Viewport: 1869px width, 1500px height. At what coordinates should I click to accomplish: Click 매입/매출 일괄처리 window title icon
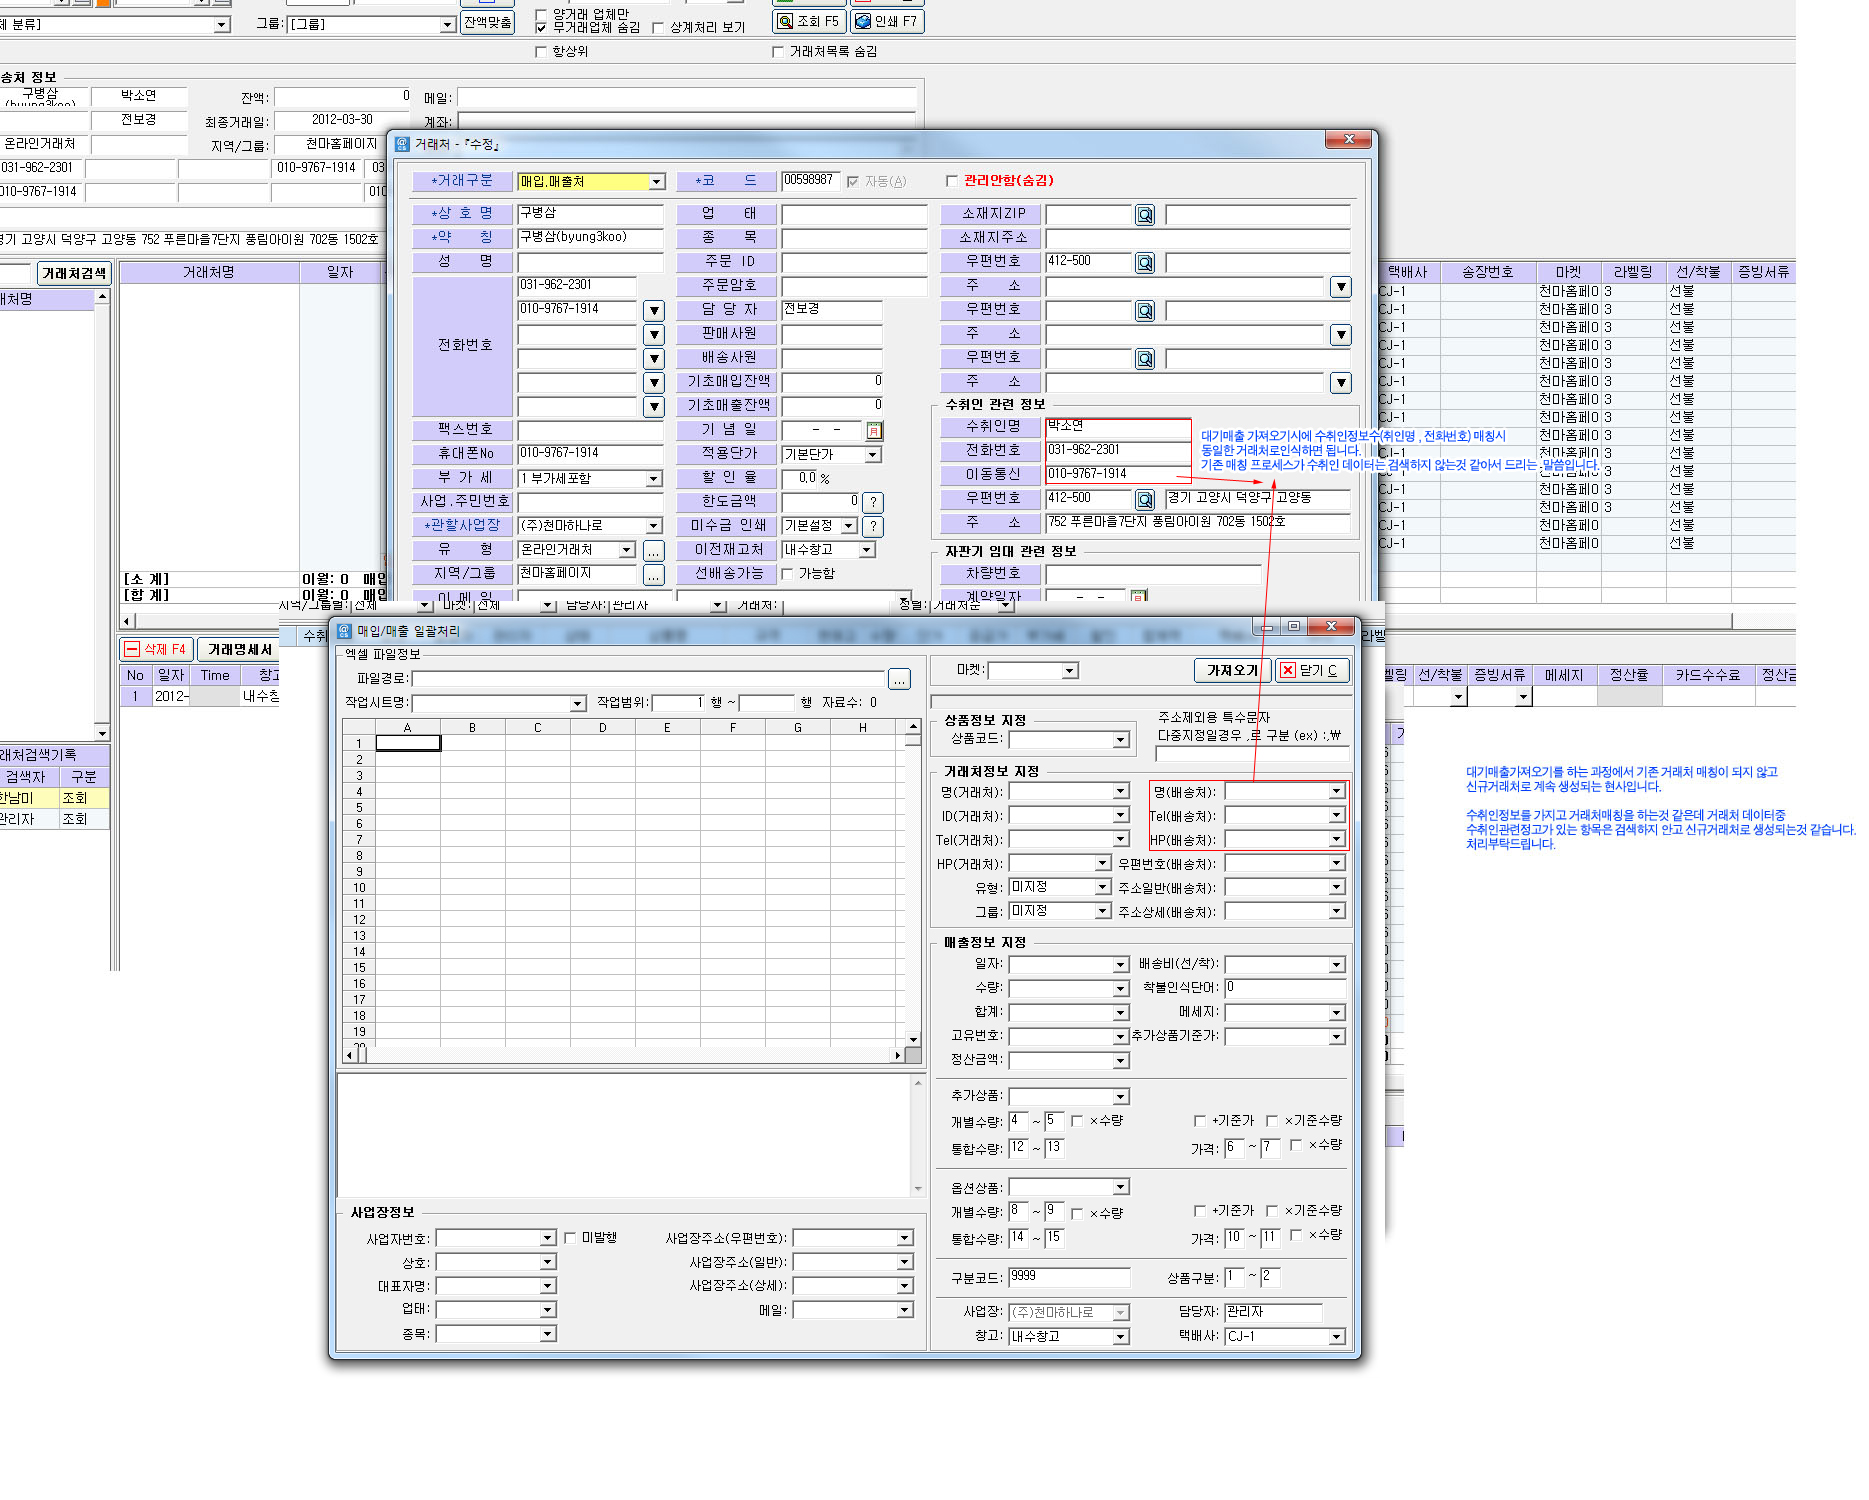click(344, 631)
